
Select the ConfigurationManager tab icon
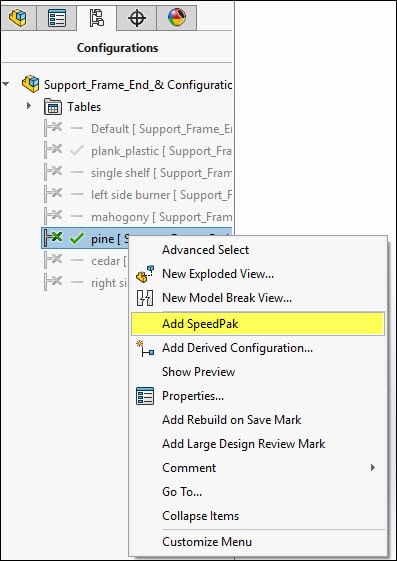click(x=97, y=18)
